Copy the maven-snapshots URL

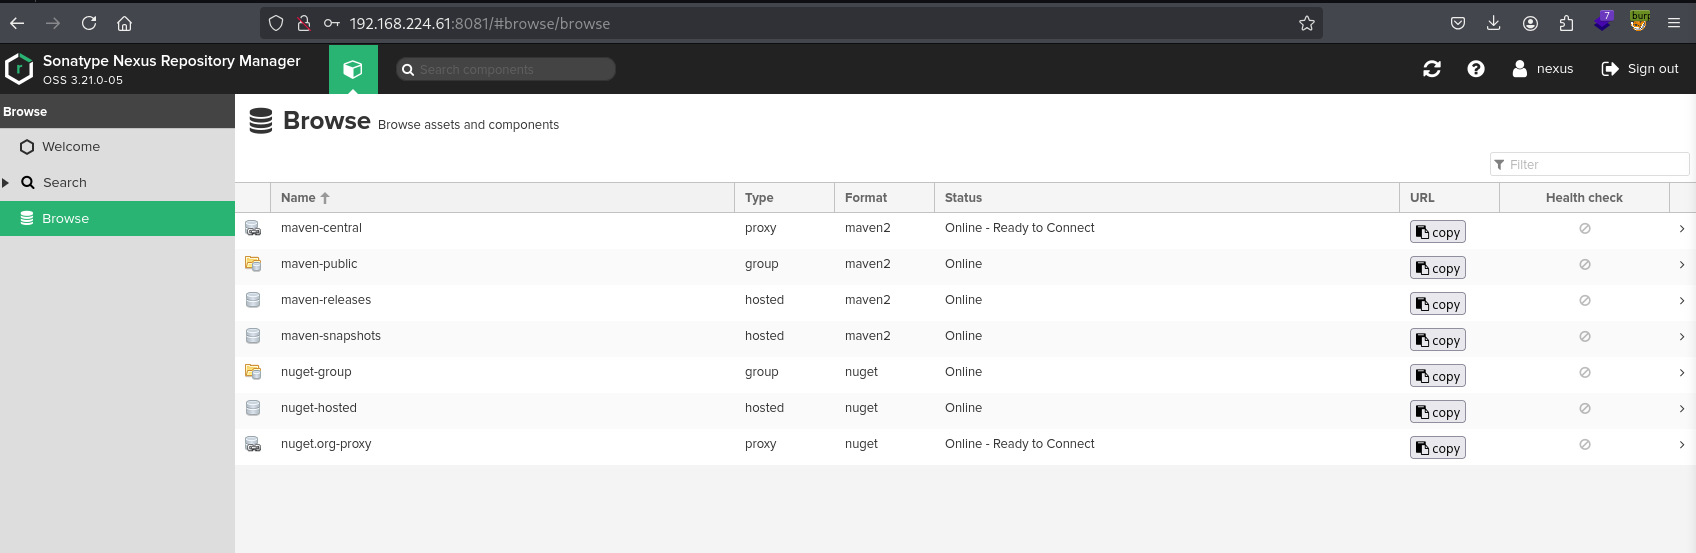(x=1438, y=340)
